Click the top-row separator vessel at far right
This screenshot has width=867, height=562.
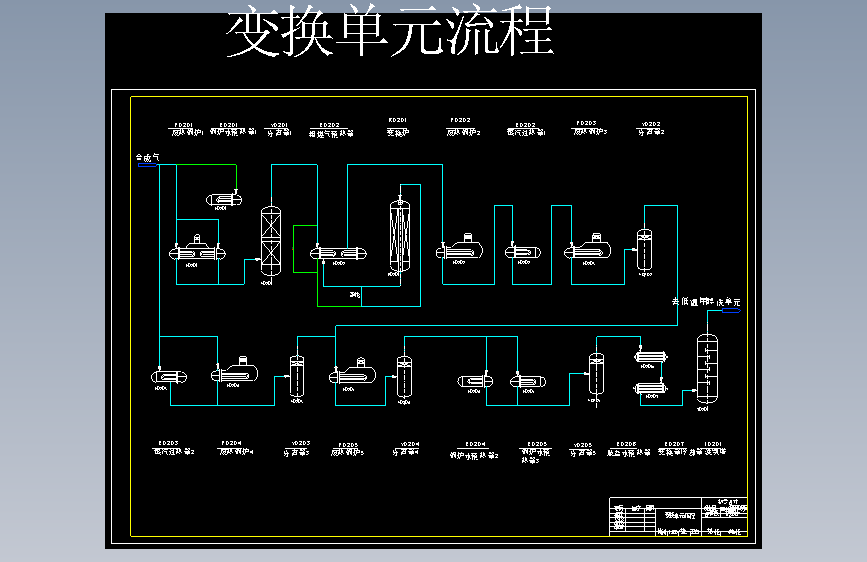tap(644, 249)
